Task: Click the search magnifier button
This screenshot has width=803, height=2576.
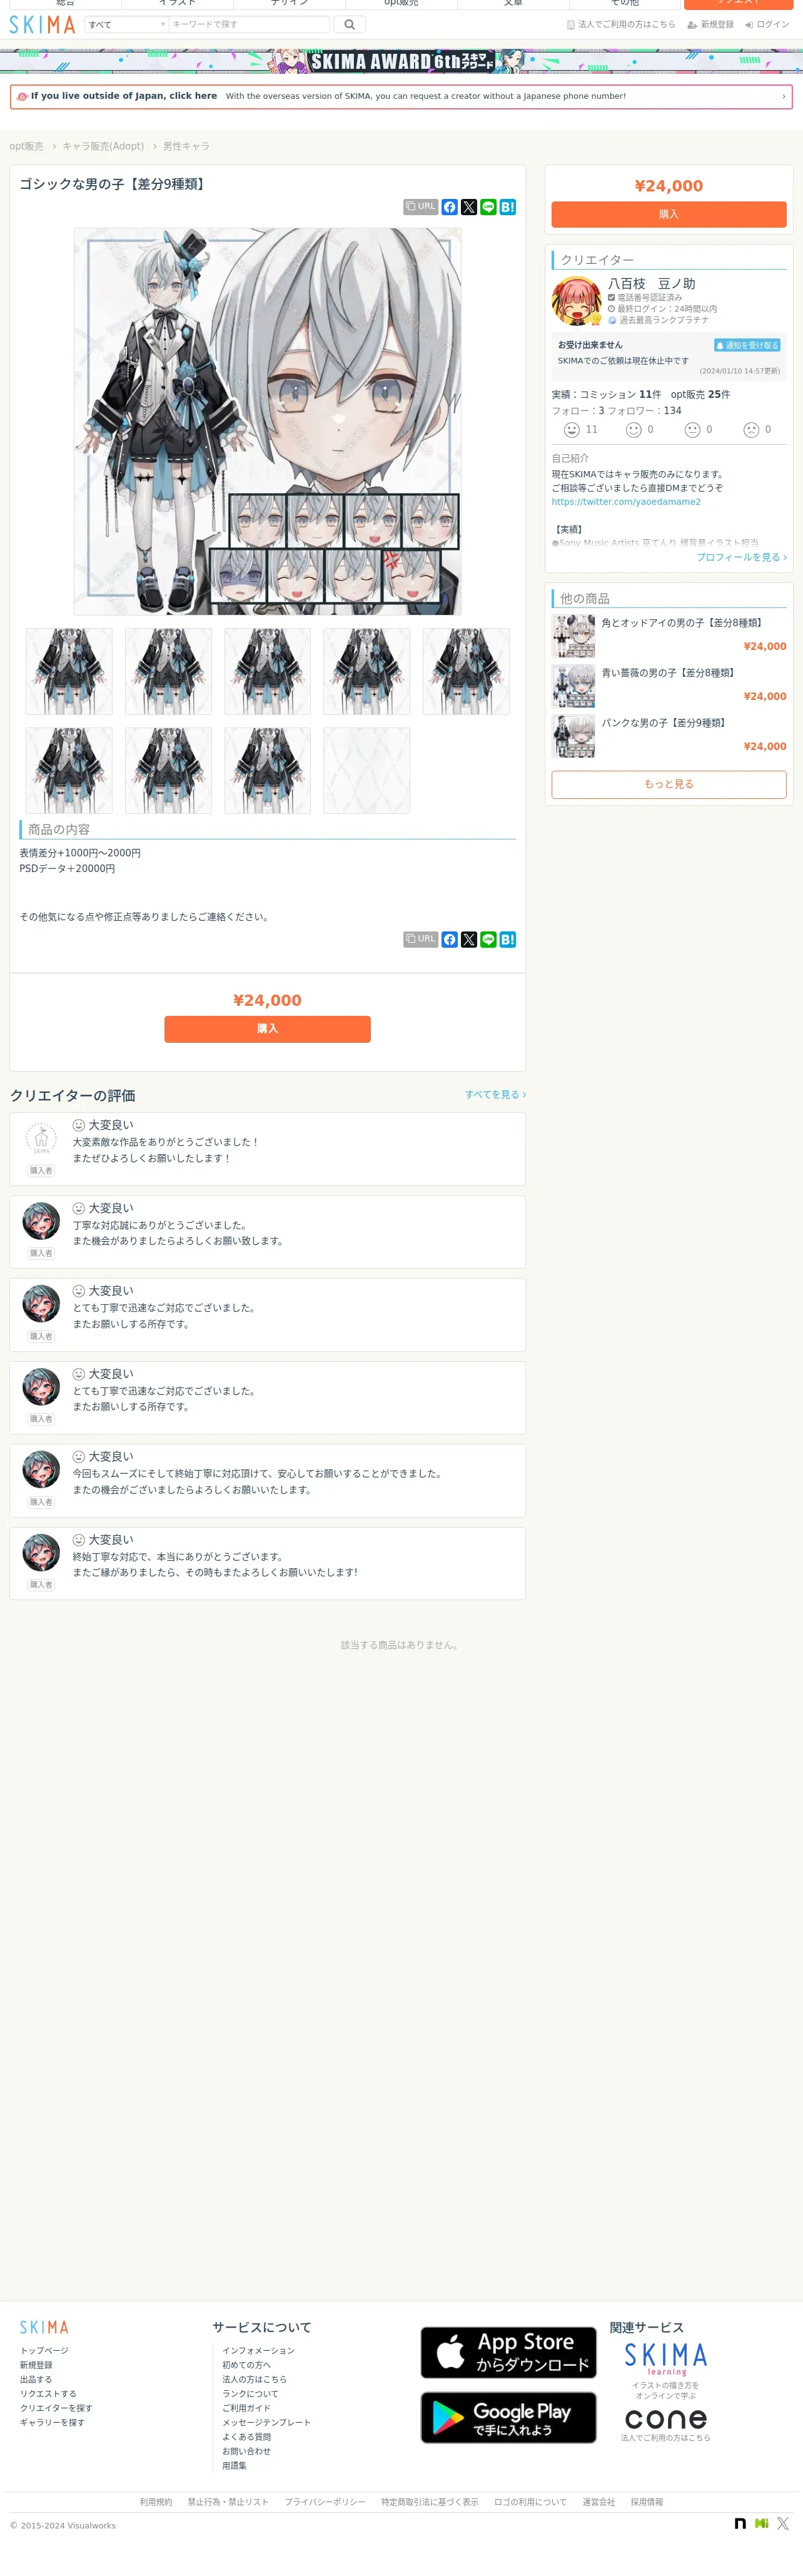Action: (x=349, y=24)
